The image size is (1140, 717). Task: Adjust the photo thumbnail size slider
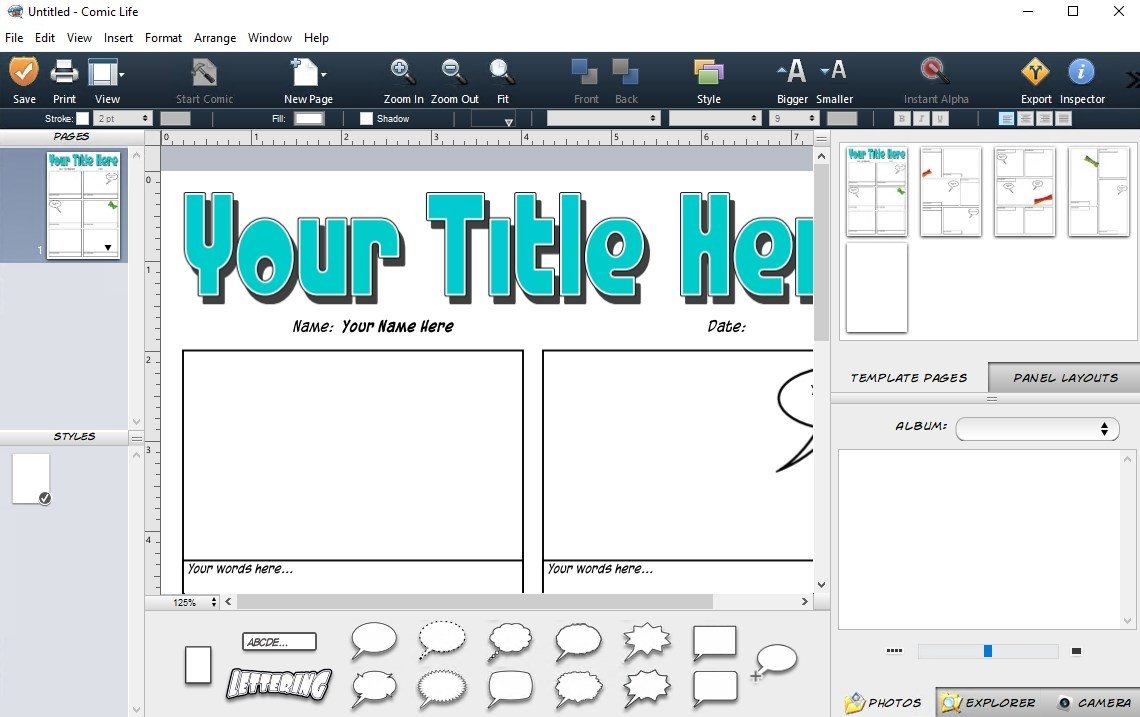[x=987, y=651]
